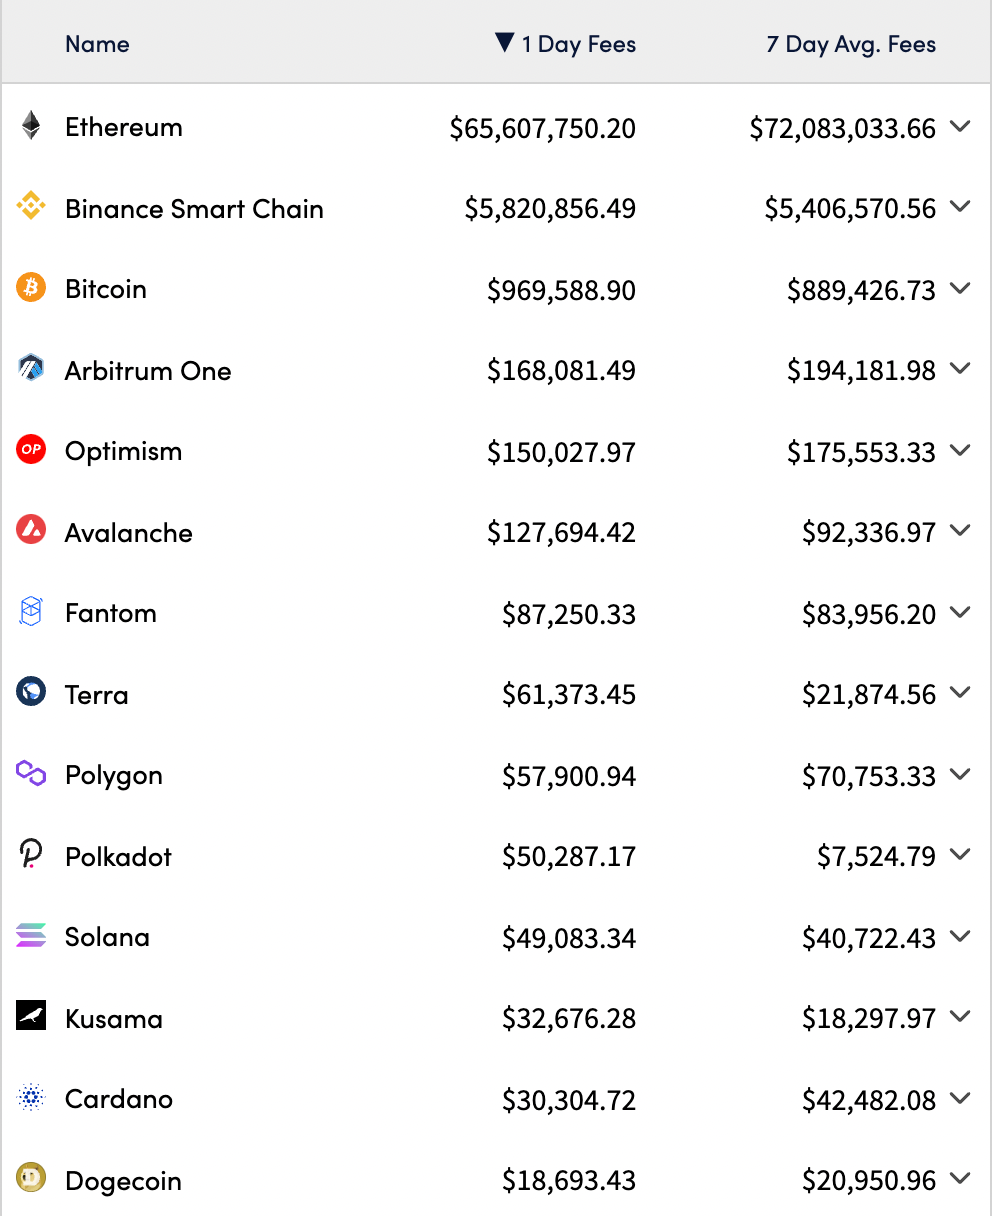Image resolution: width=992 pixels, height=1216 pixels.
Task: Open the Polygon name link
Action: (x=114, y=776)
